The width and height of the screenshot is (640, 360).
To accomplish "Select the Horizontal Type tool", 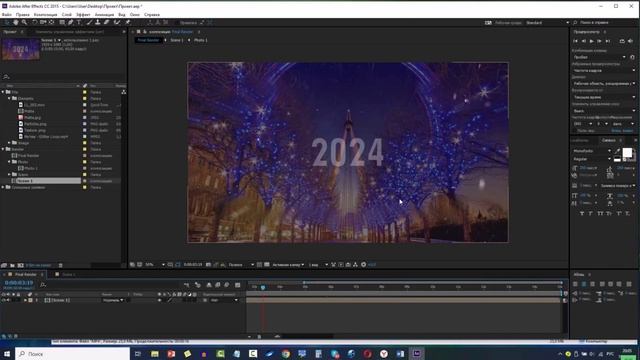I will click(79, 22).
